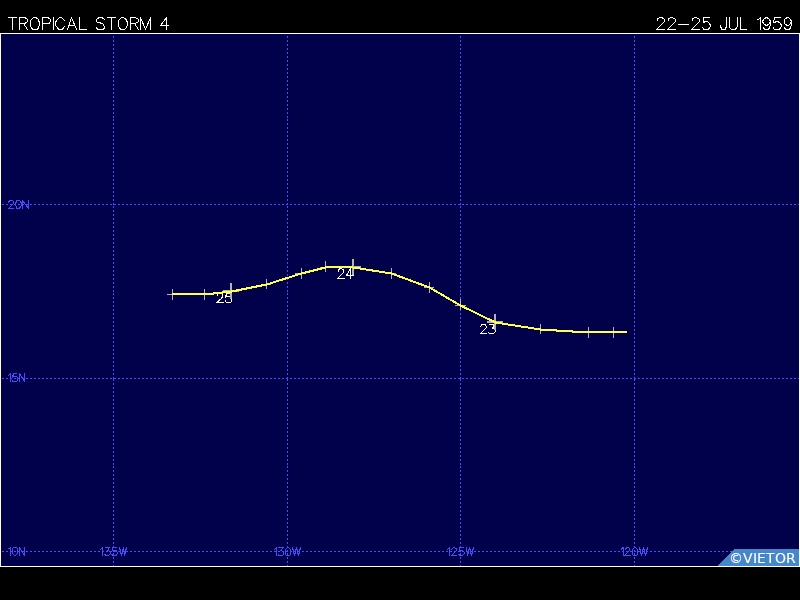Click the 20N latitude label
Screen dimensions: 800x600
19,205
